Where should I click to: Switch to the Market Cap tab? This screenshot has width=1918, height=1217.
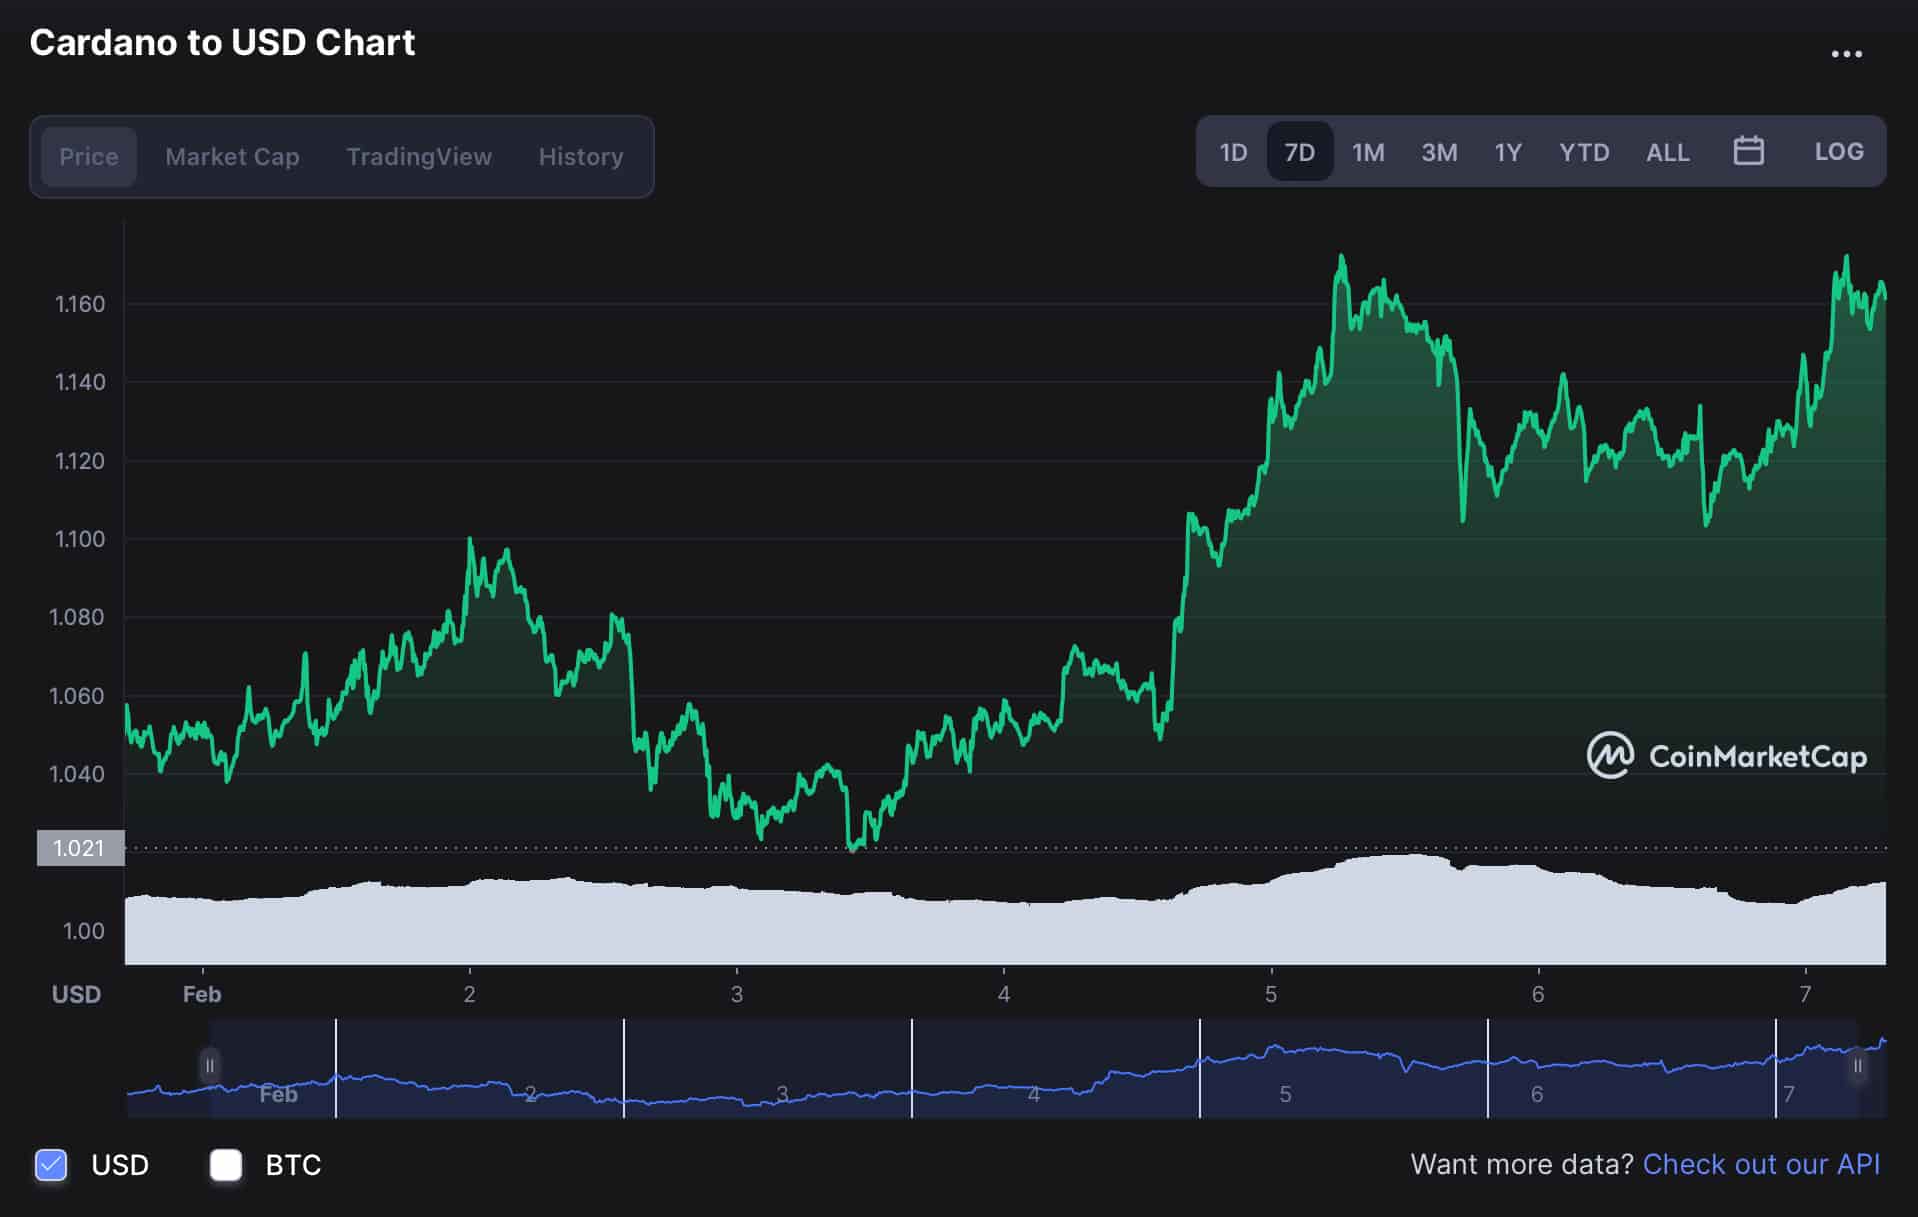[232, 156]
